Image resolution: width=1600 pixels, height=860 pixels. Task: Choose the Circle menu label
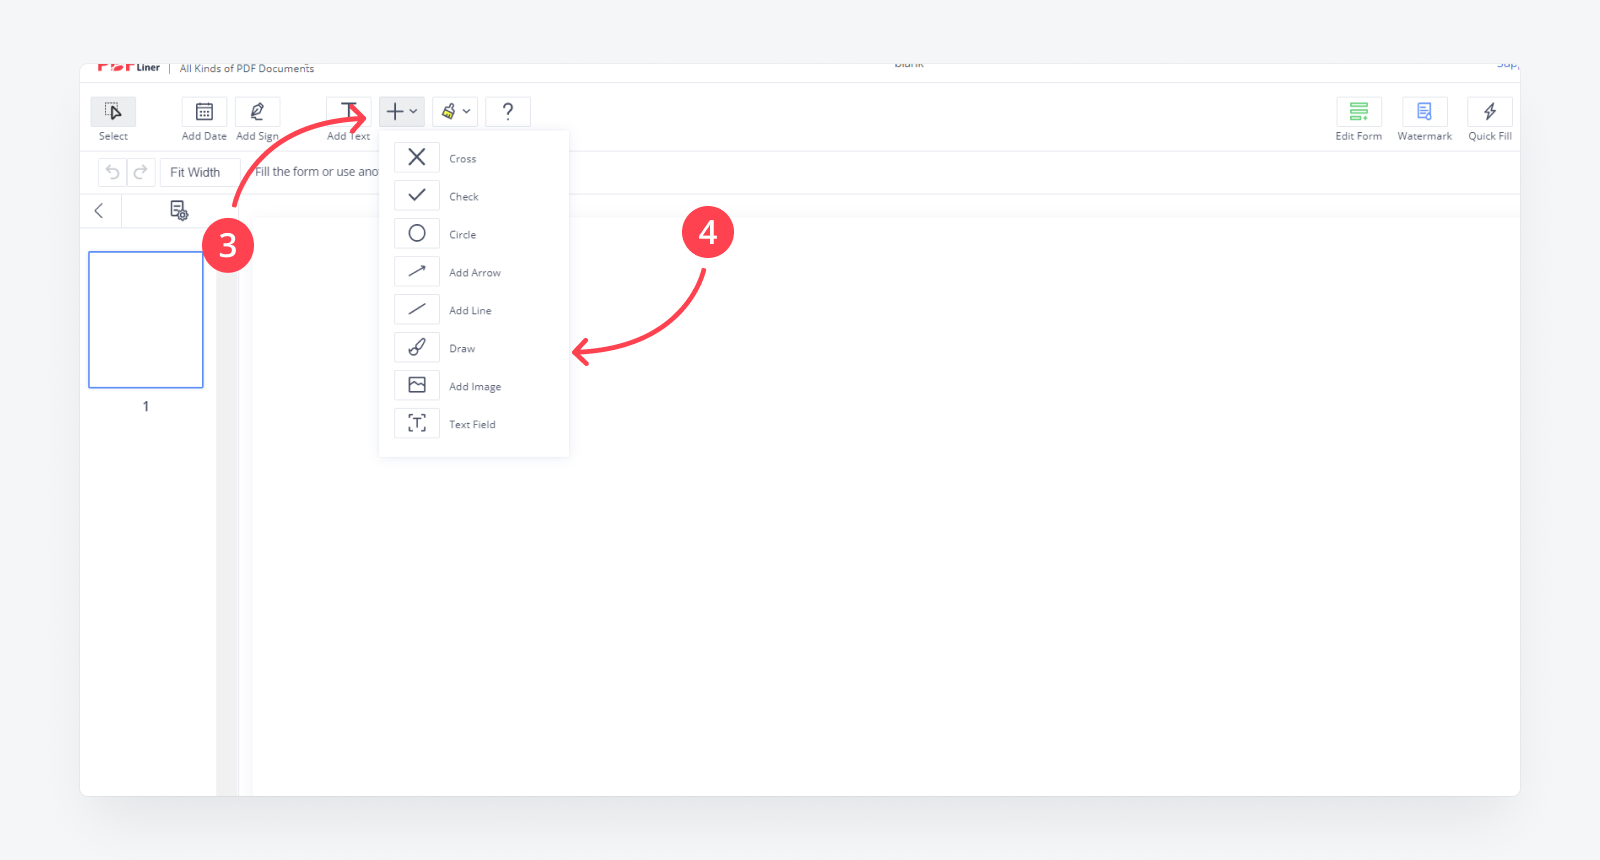coord(463,235)
